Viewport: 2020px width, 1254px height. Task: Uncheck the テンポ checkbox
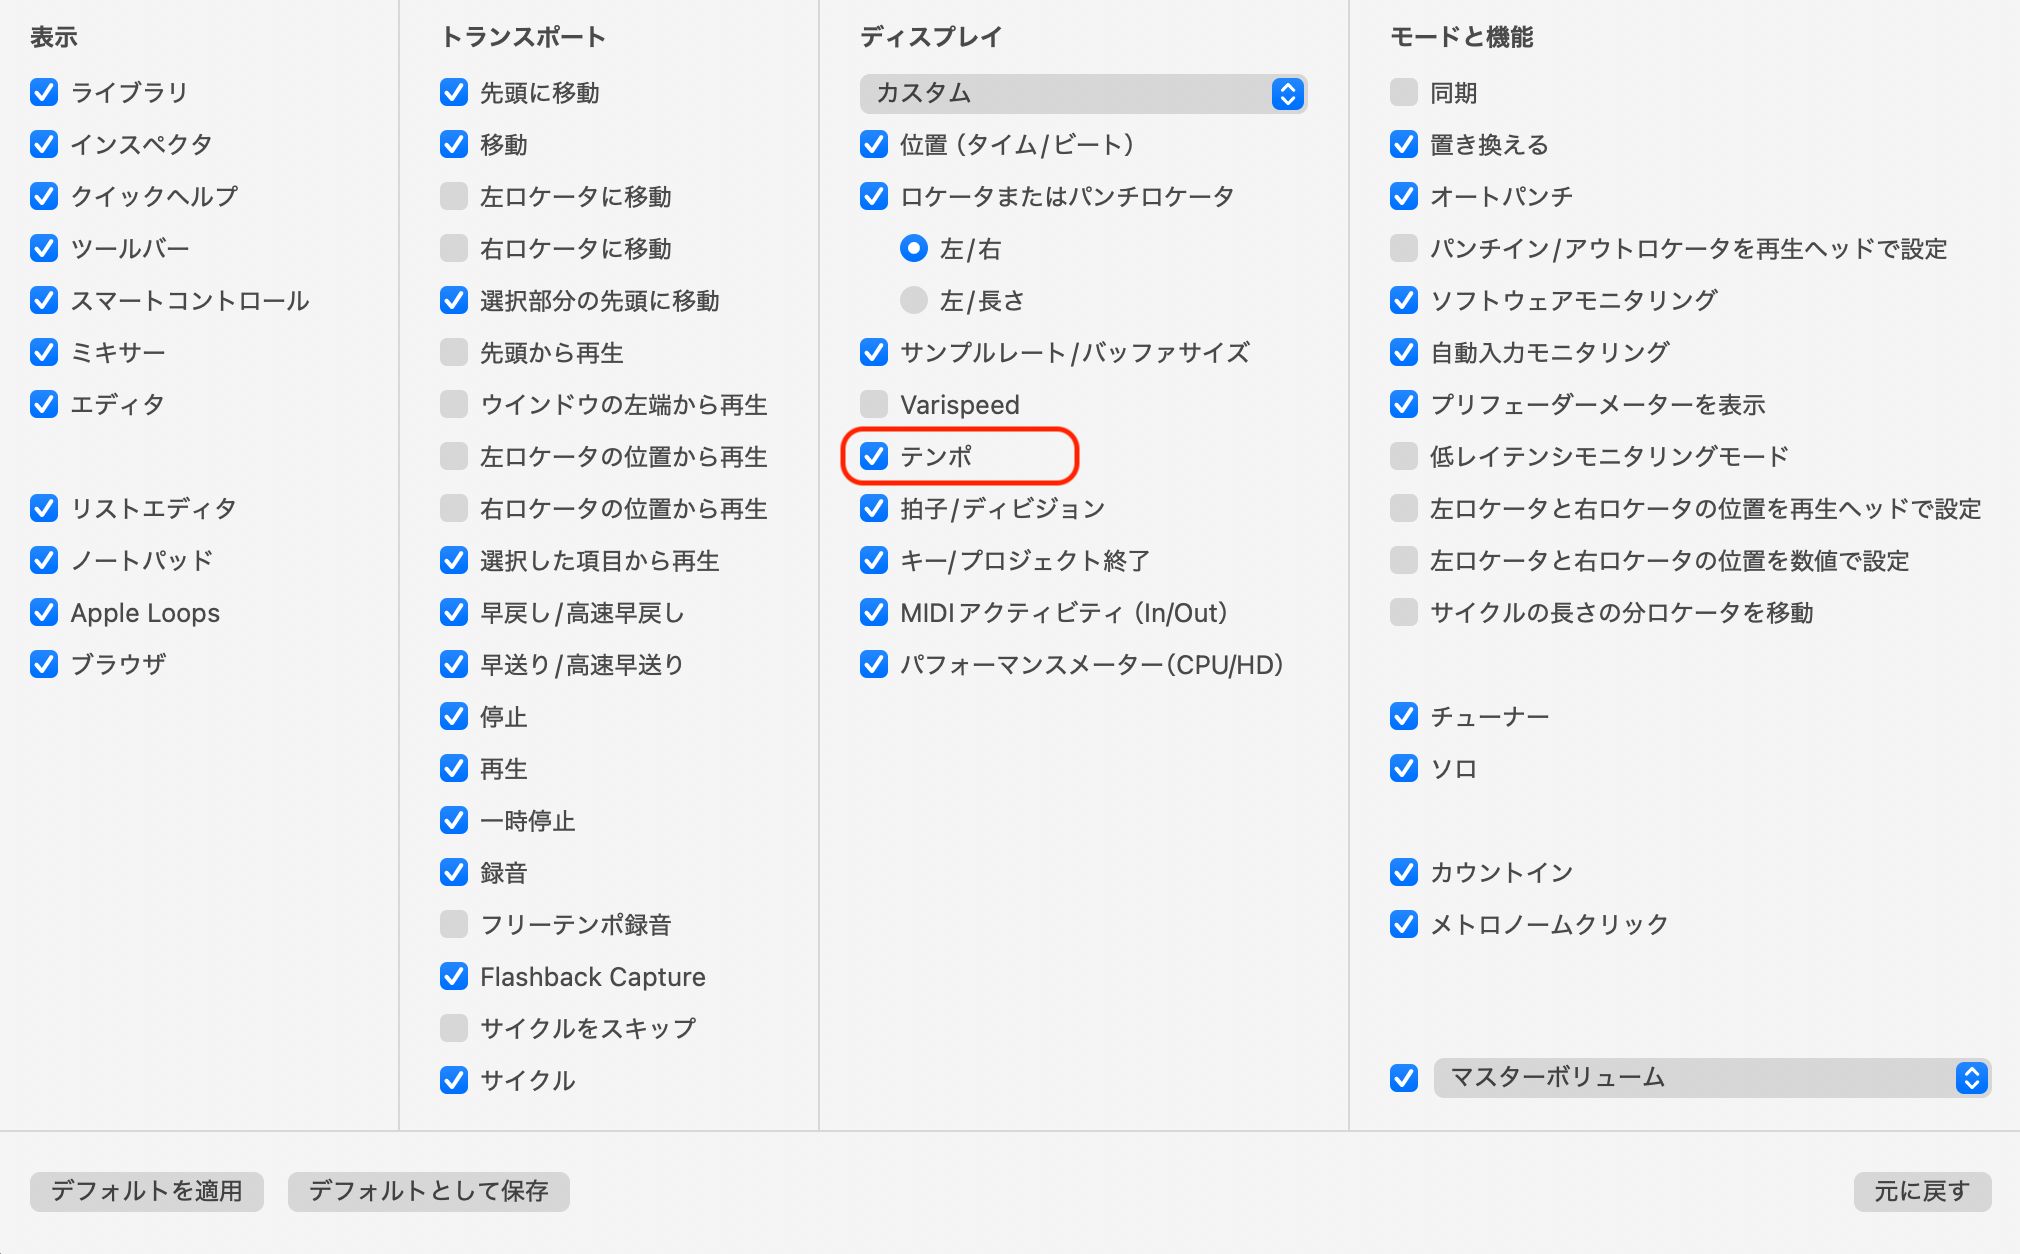point(874,456)
